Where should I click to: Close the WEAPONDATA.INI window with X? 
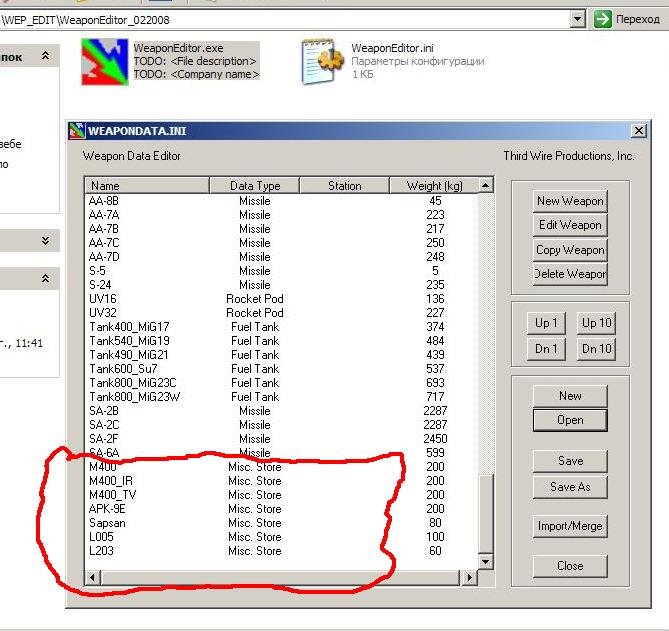(639, 131)
